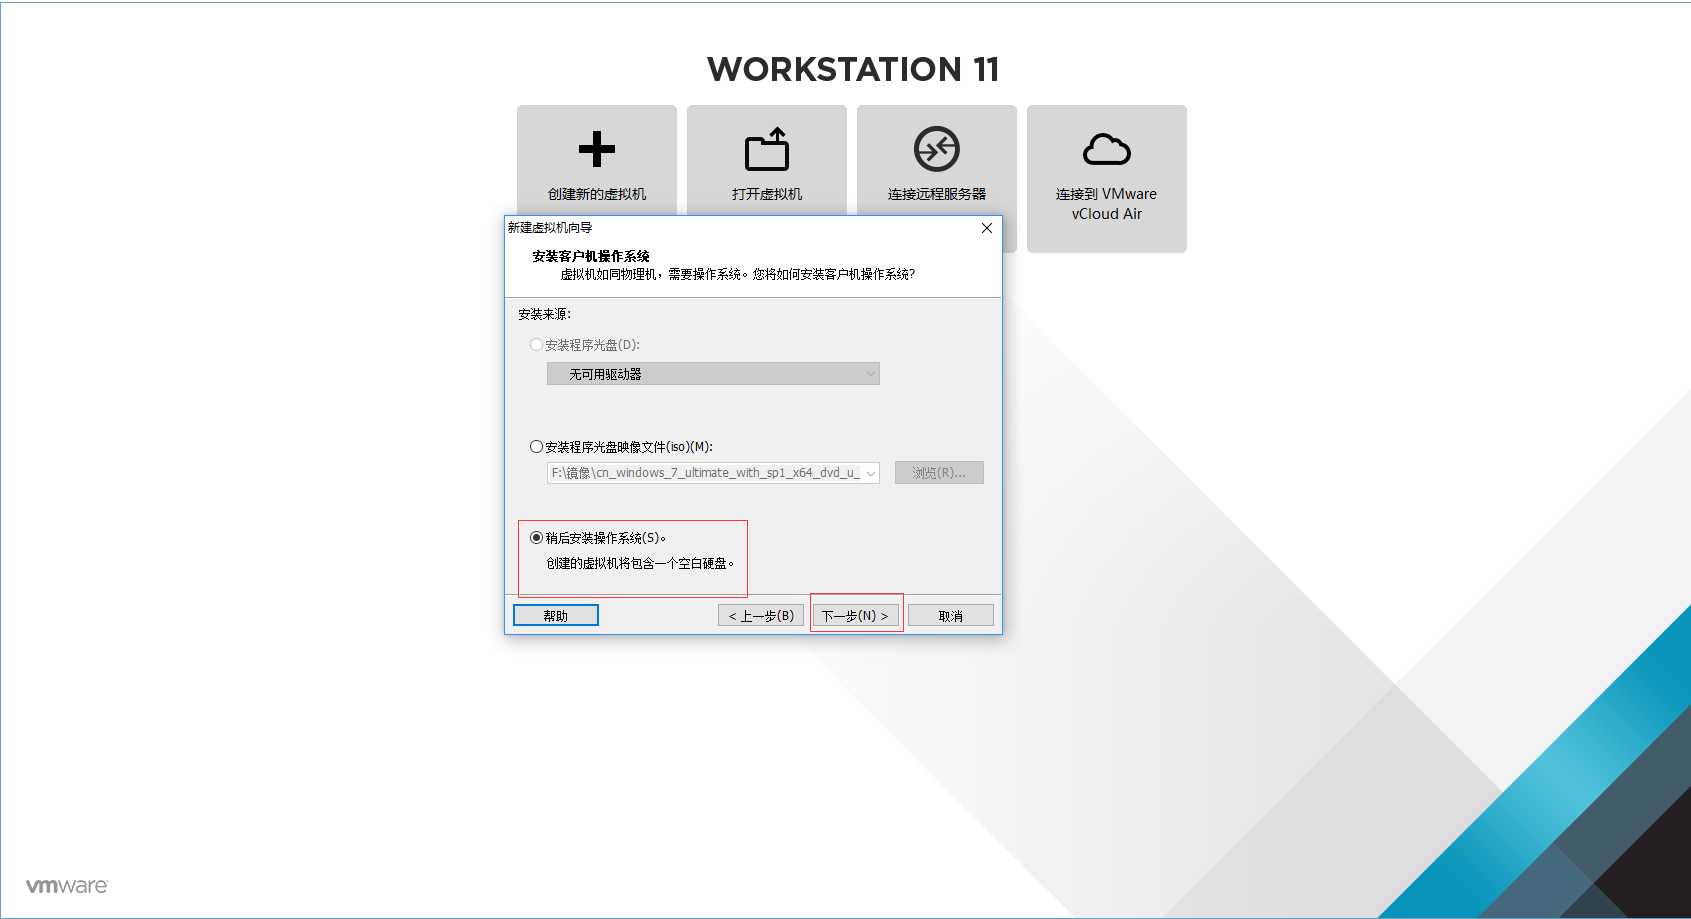Close the 新建虚拟机向导 dialog
This screenshot has height=919, width=1691.
(987, 228)
